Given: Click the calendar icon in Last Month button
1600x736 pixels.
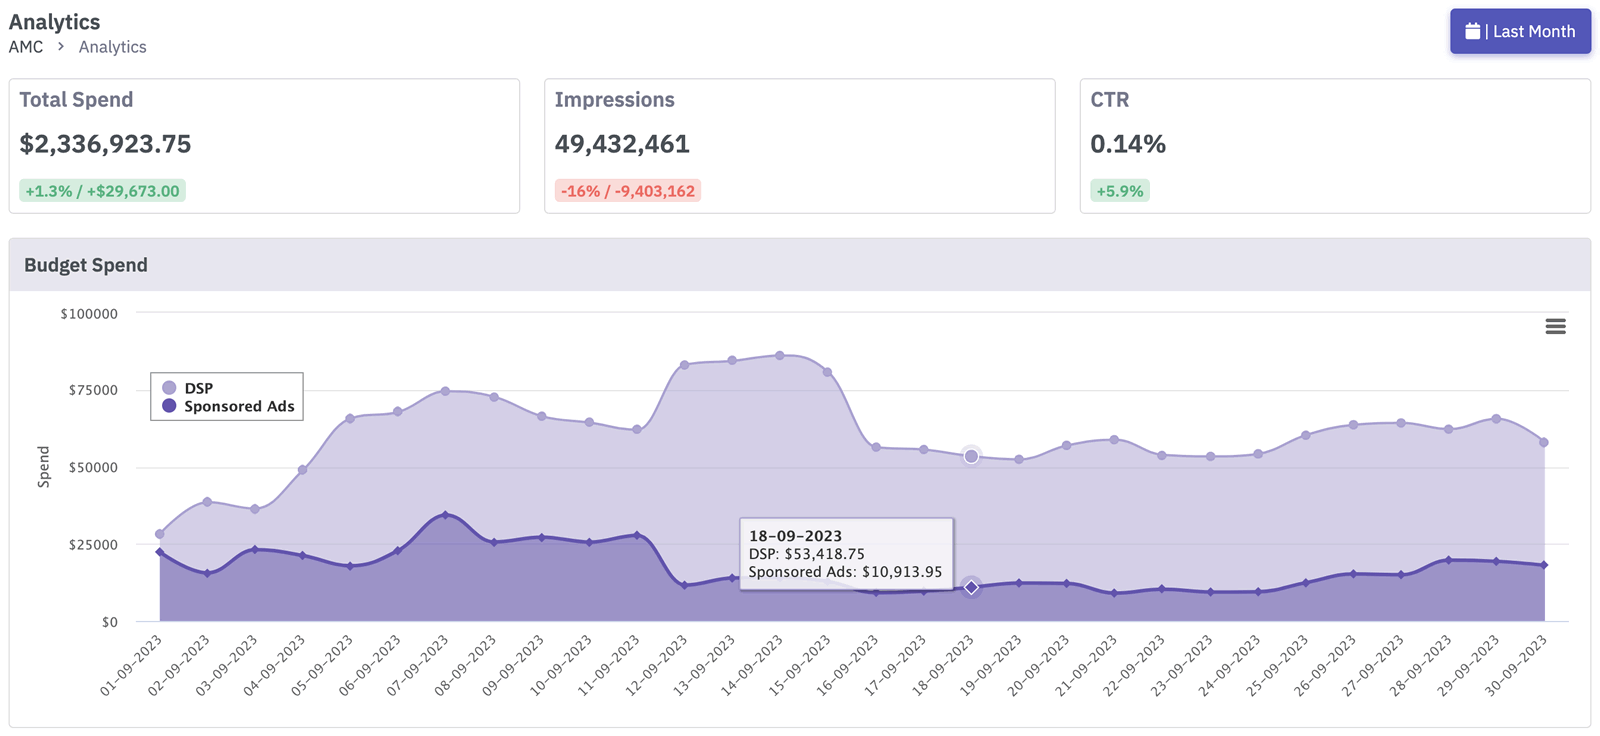Looking at the screenshot, I should (1472, 31).
